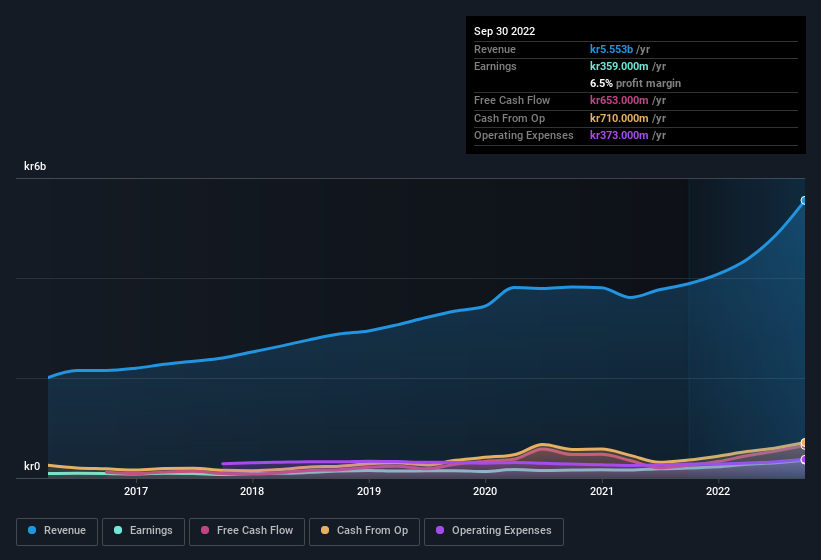This screenshot has height=560, width=821.
Task: Click the kr6b y-axis label
Action: click(x=35, y=166)
